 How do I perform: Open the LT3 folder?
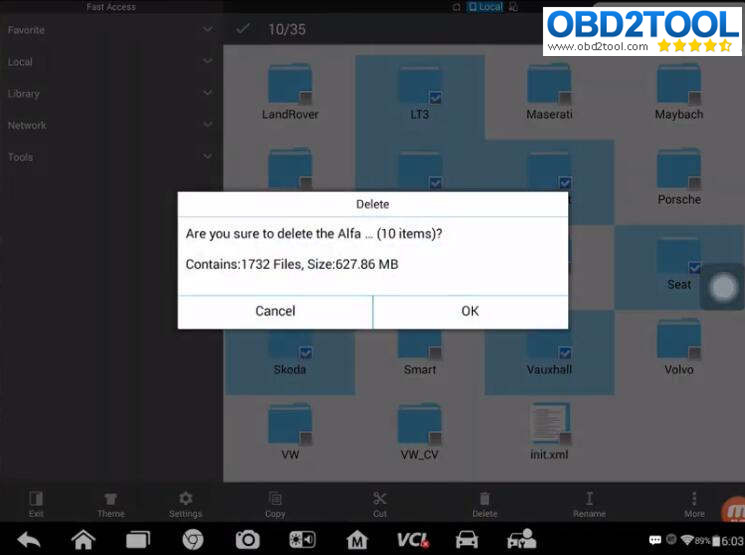[420, 93]
